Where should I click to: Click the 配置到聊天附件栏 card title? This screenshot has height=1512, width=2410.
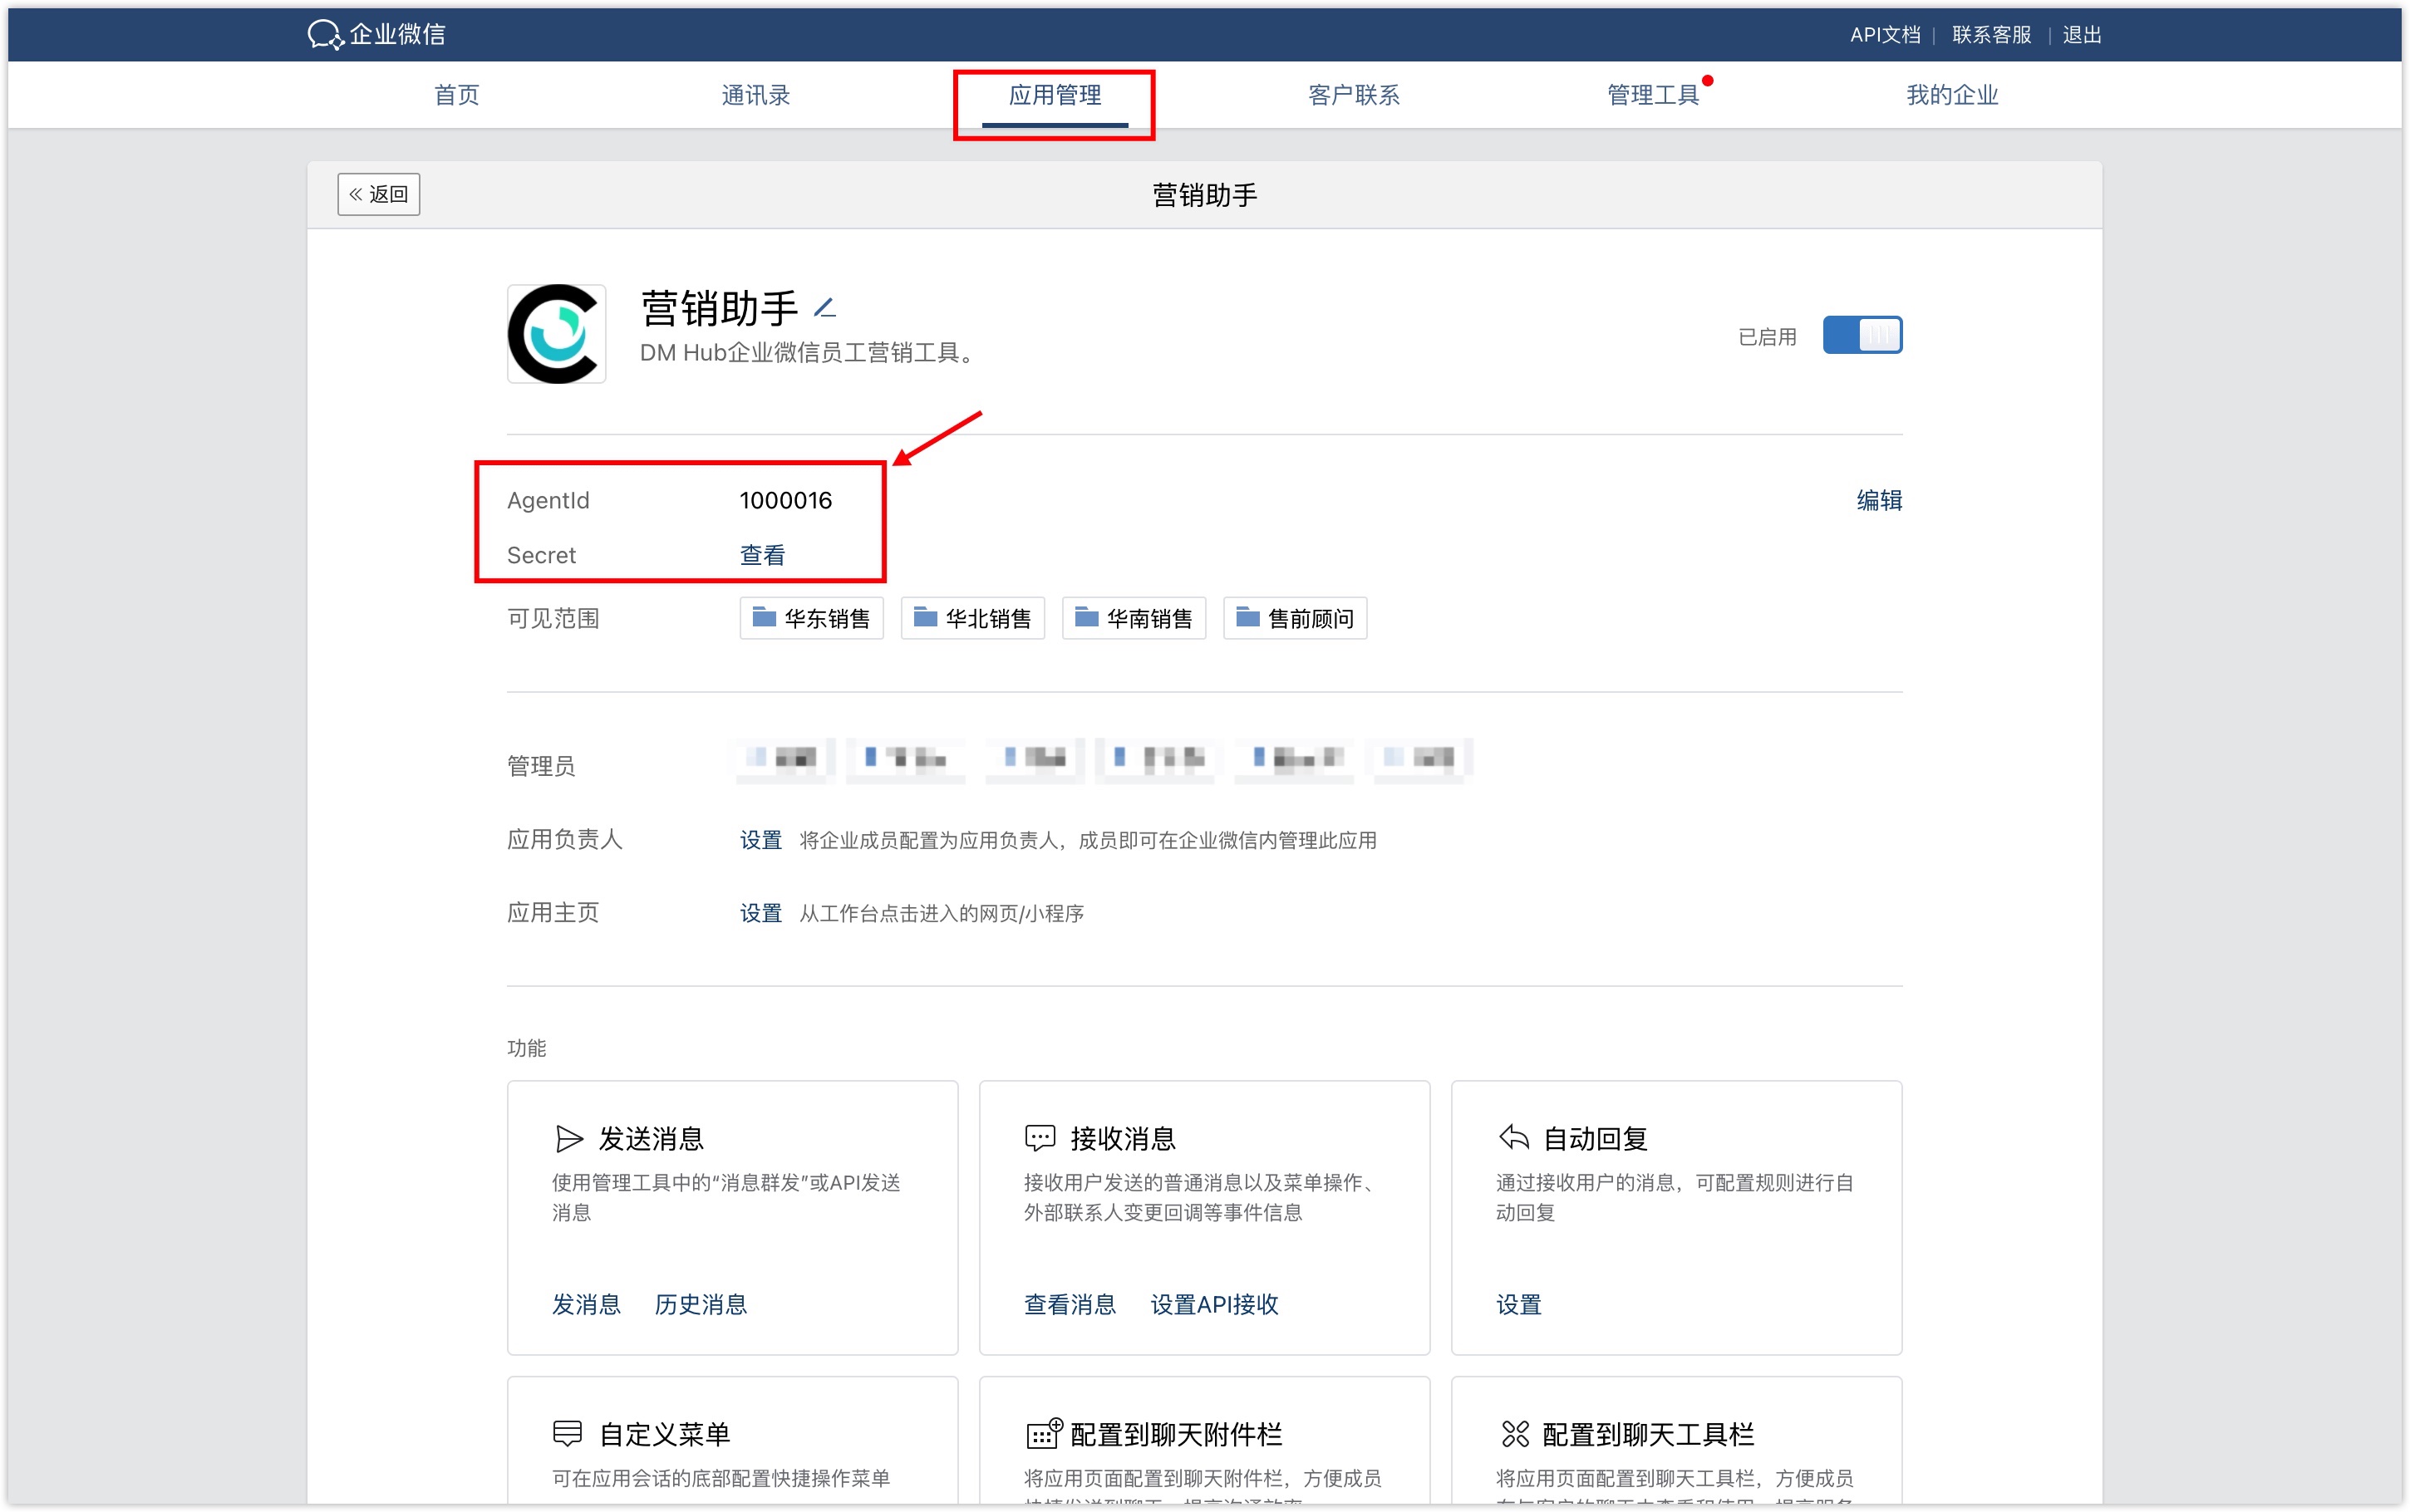1176,1434
